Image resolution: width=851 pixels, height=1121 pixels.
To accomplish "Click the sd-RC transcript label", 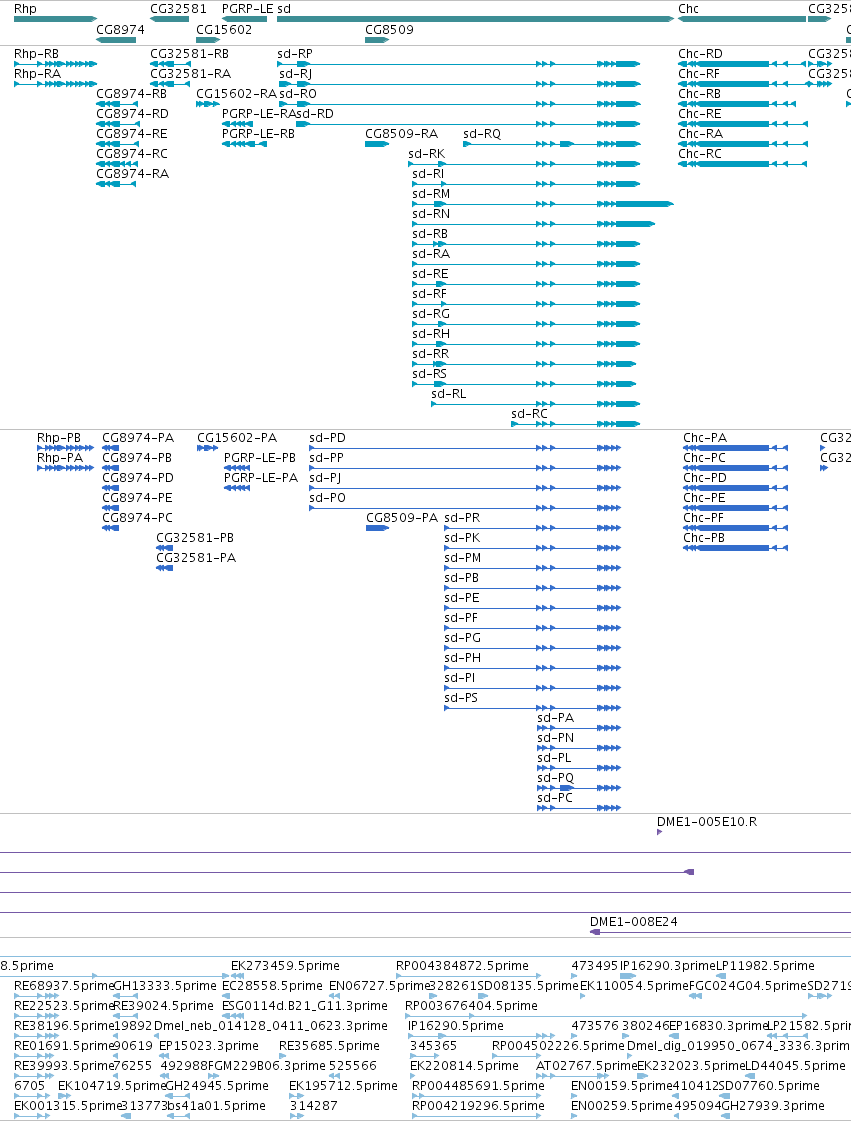I will pyautogui.click(x=529, y=414).
